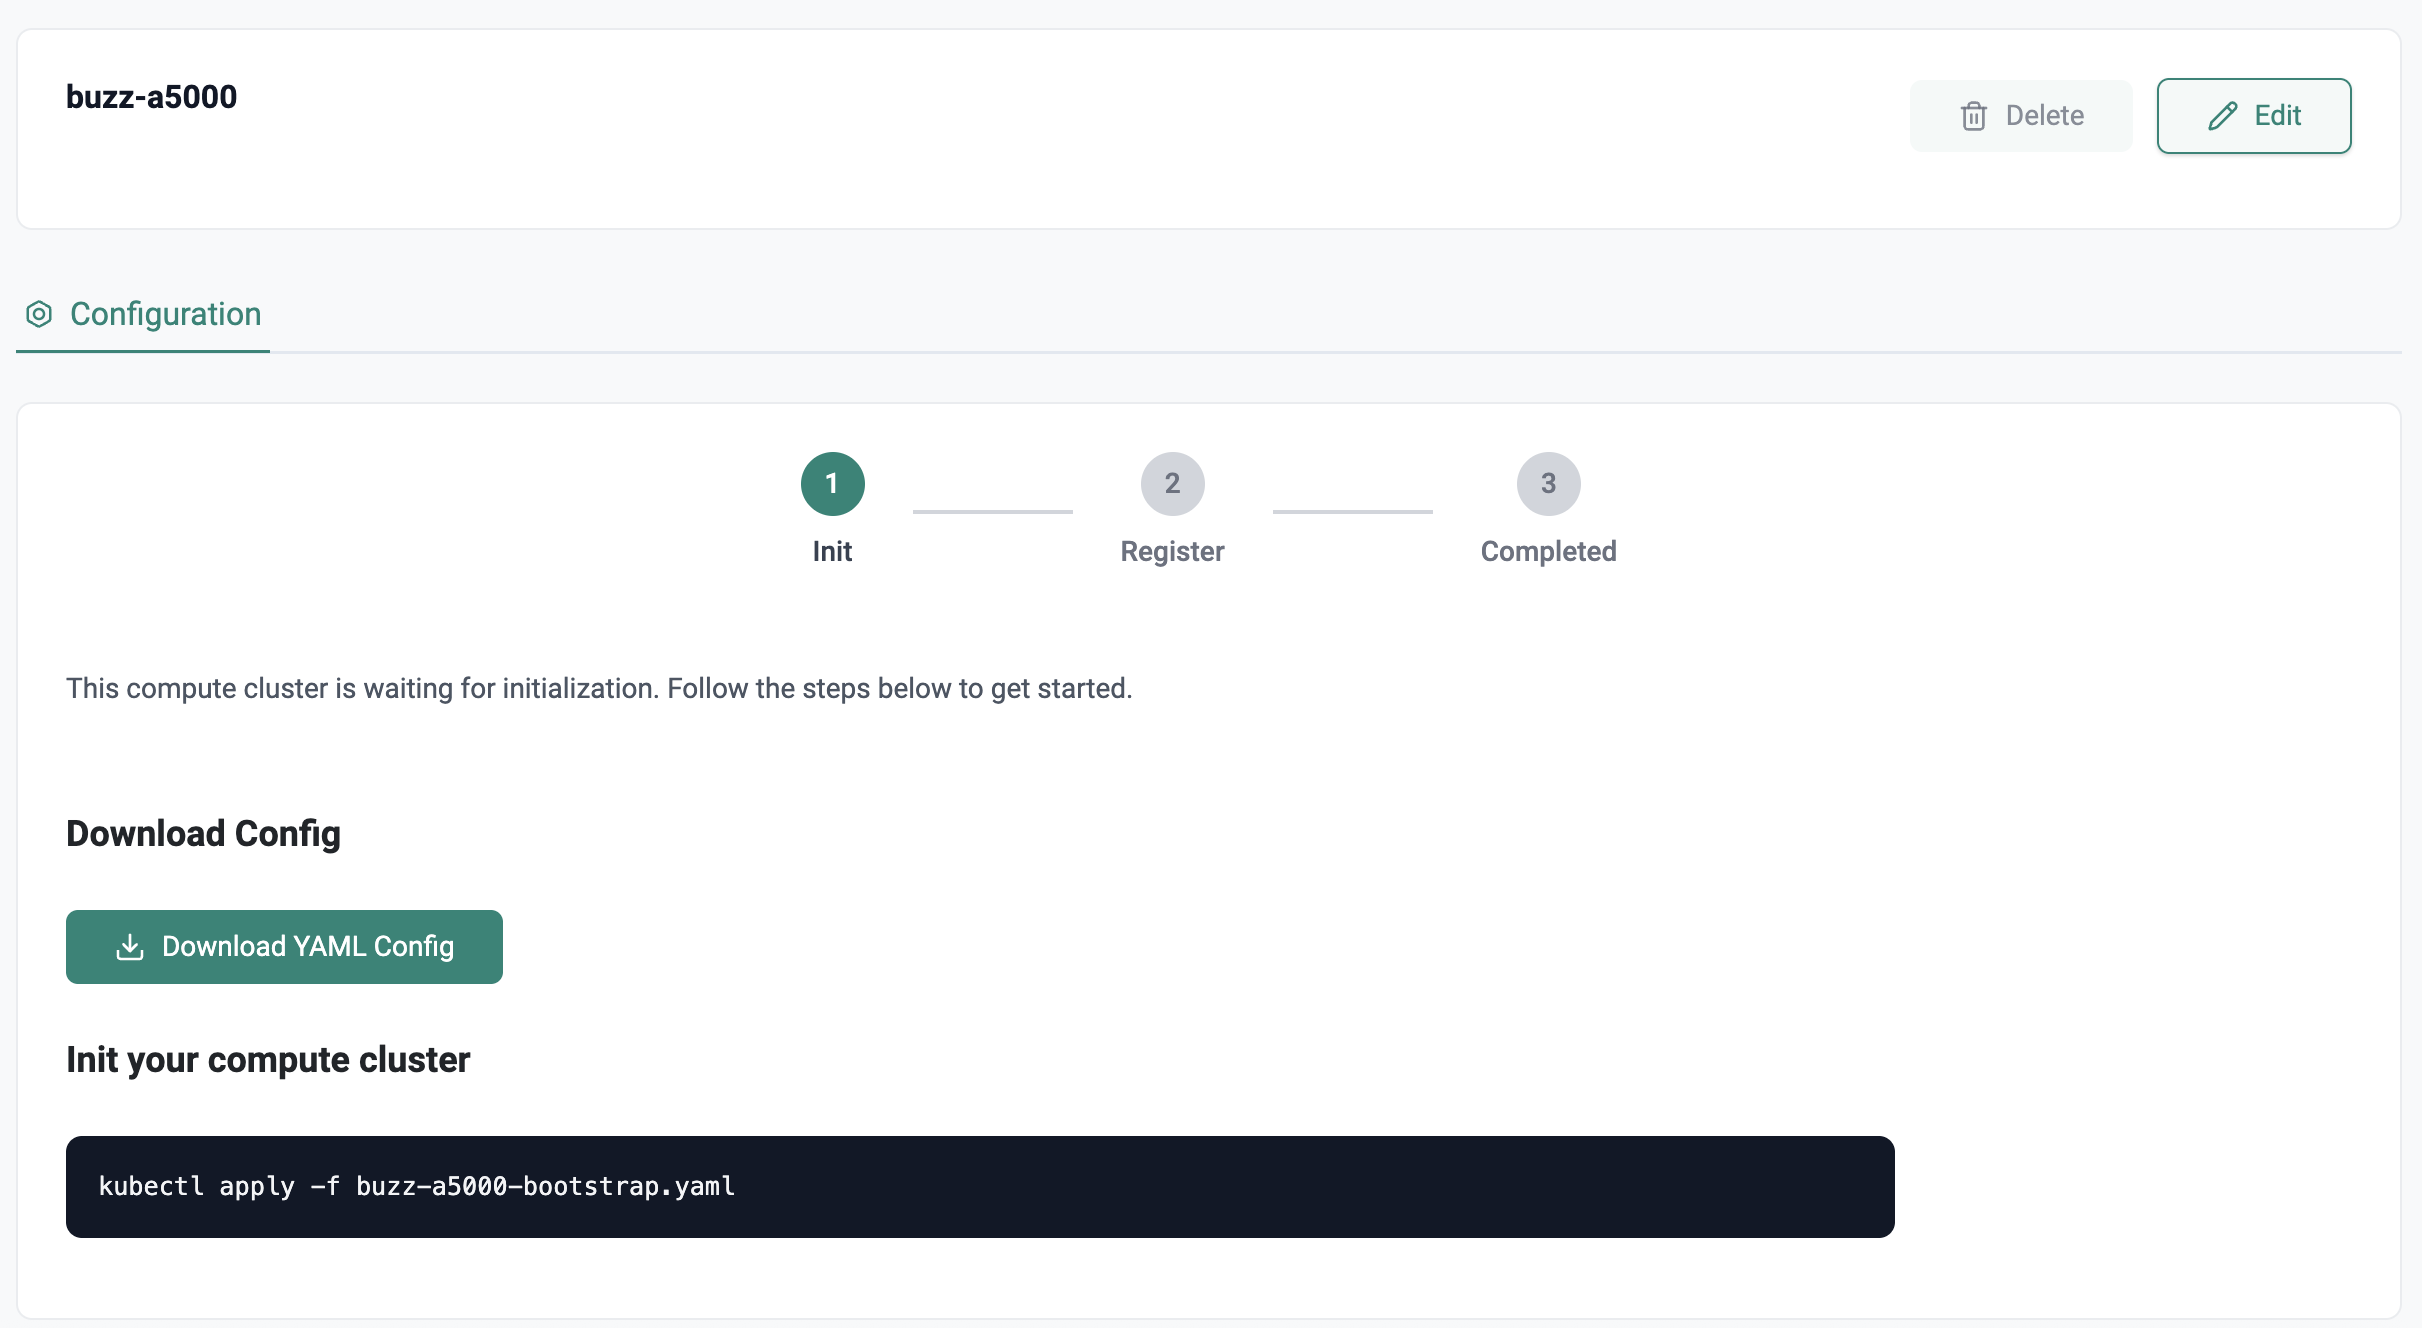
Task: Click the target icon beside Configuration
Action: point(38,314)
